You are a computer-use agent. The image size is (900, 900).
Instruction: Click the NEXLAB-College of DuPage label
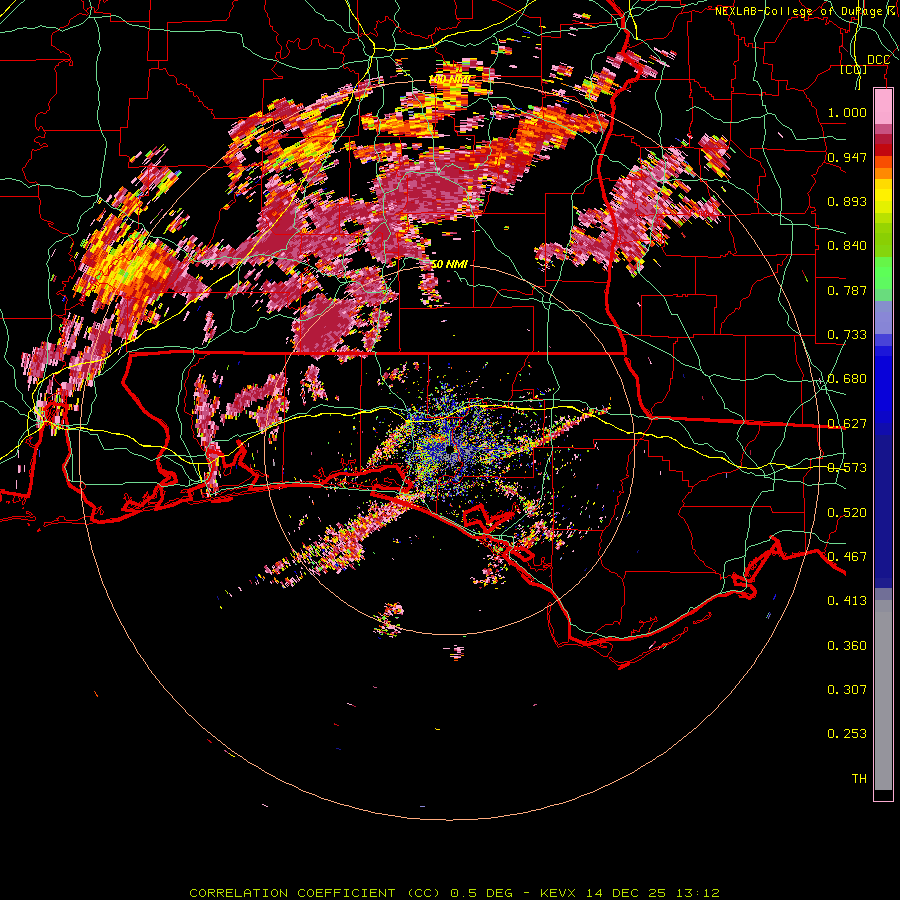pyautogui.click(x=807, y=11)
